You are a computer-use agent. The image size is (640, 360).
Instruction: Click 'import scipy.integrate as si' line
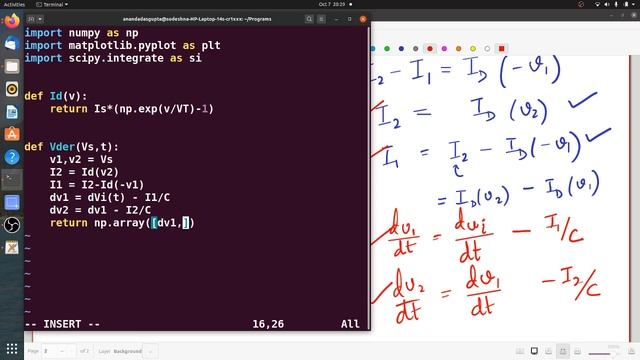[x=113, y=58]
